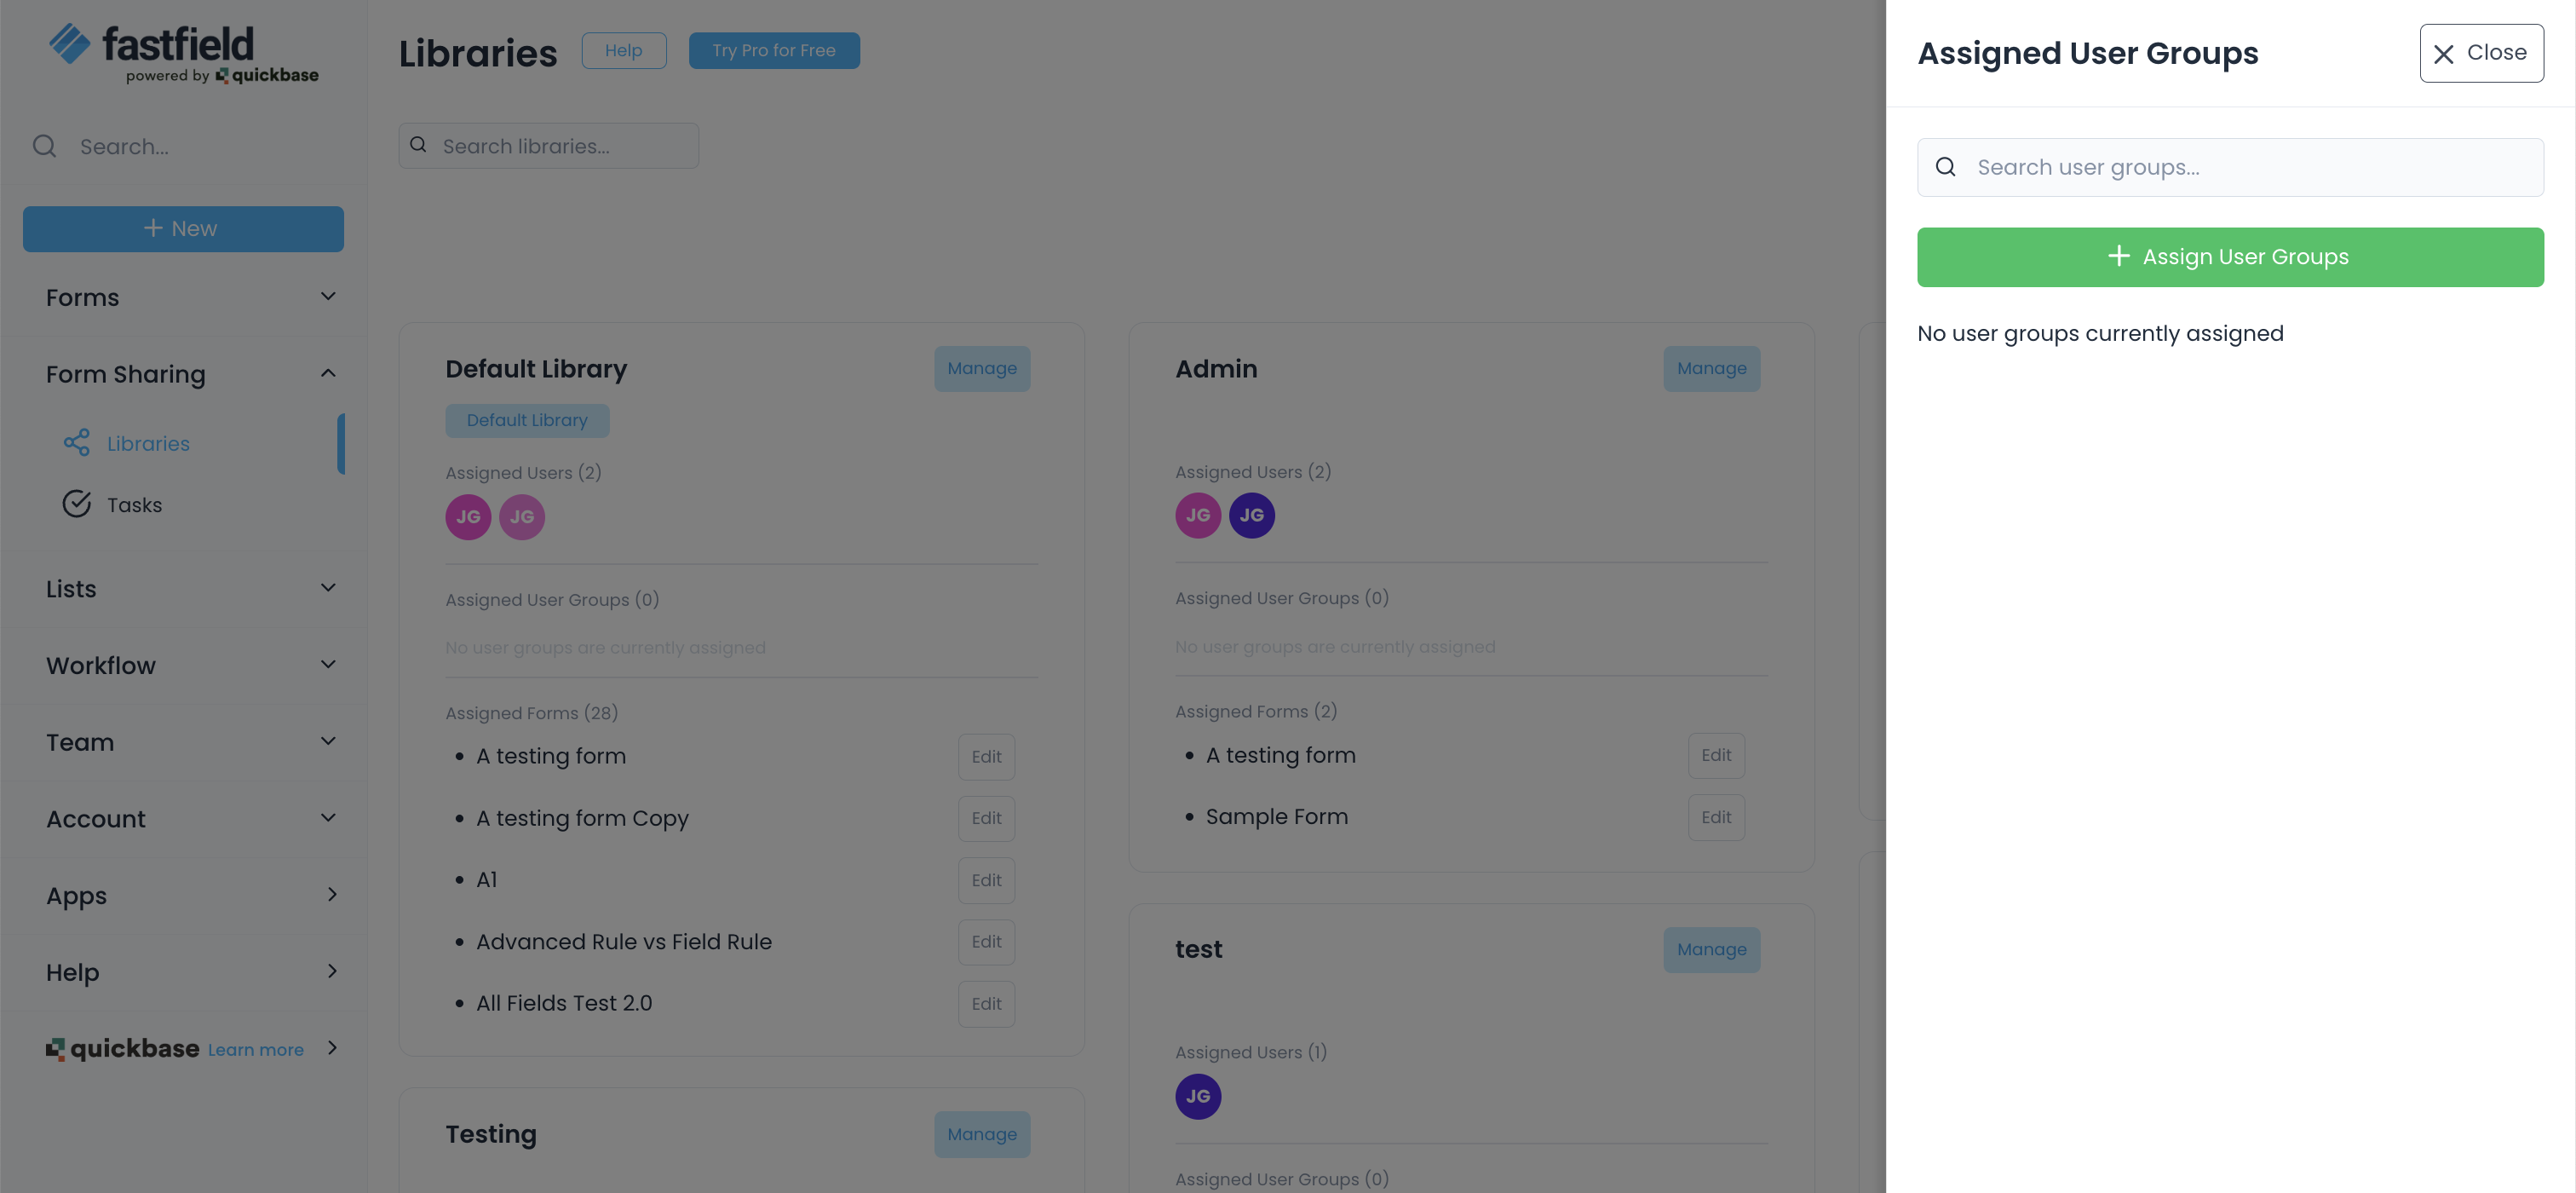Click the quickbase icon at sidebar bottom
Screen dimensions: 2576x1193
click(57, 1048)
